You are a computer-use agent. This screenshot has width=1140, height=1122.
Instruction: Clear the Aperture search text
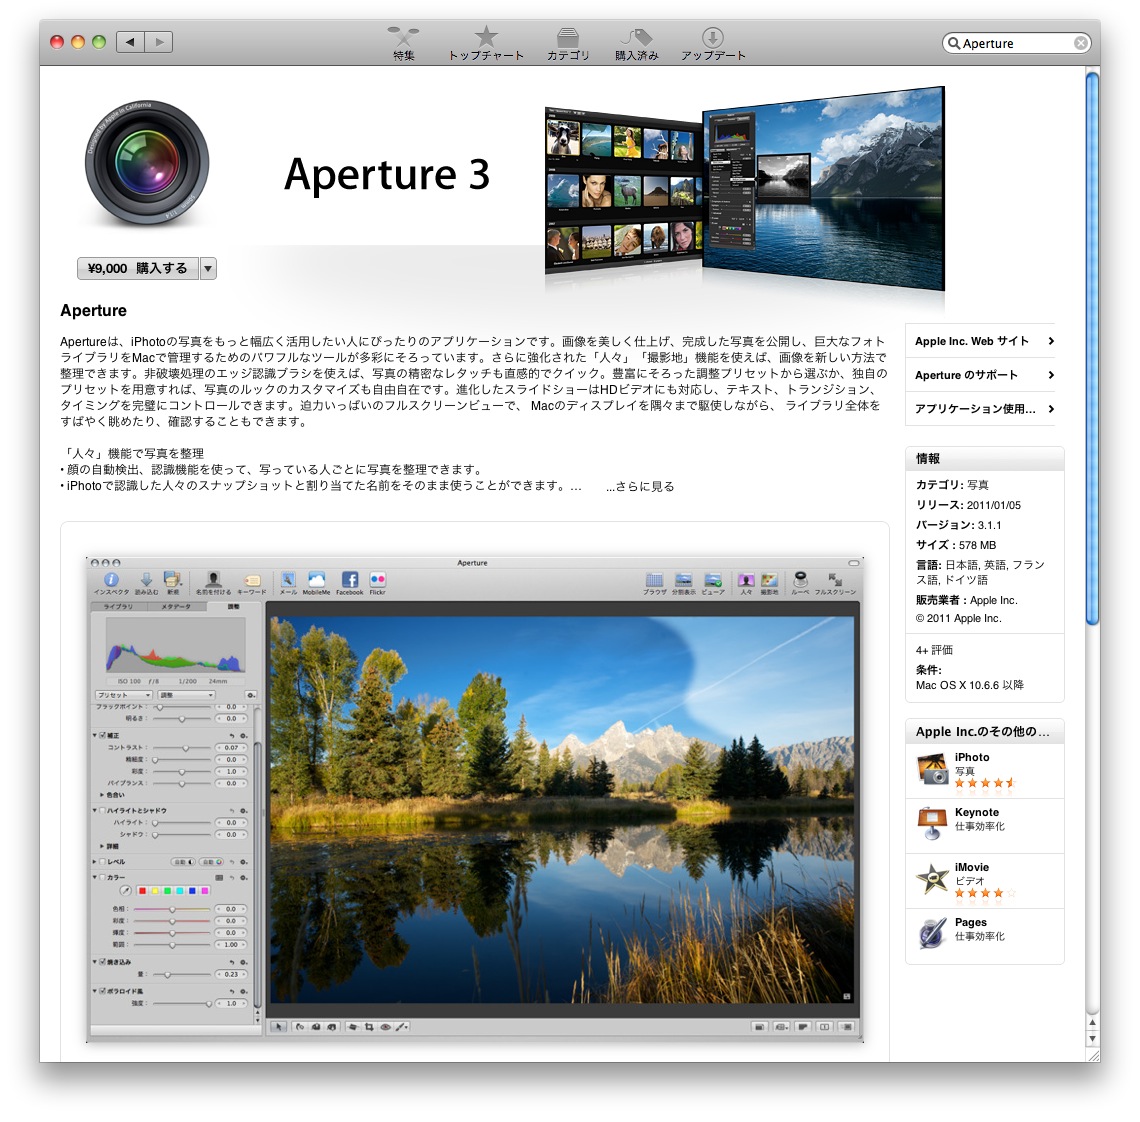1081,43
